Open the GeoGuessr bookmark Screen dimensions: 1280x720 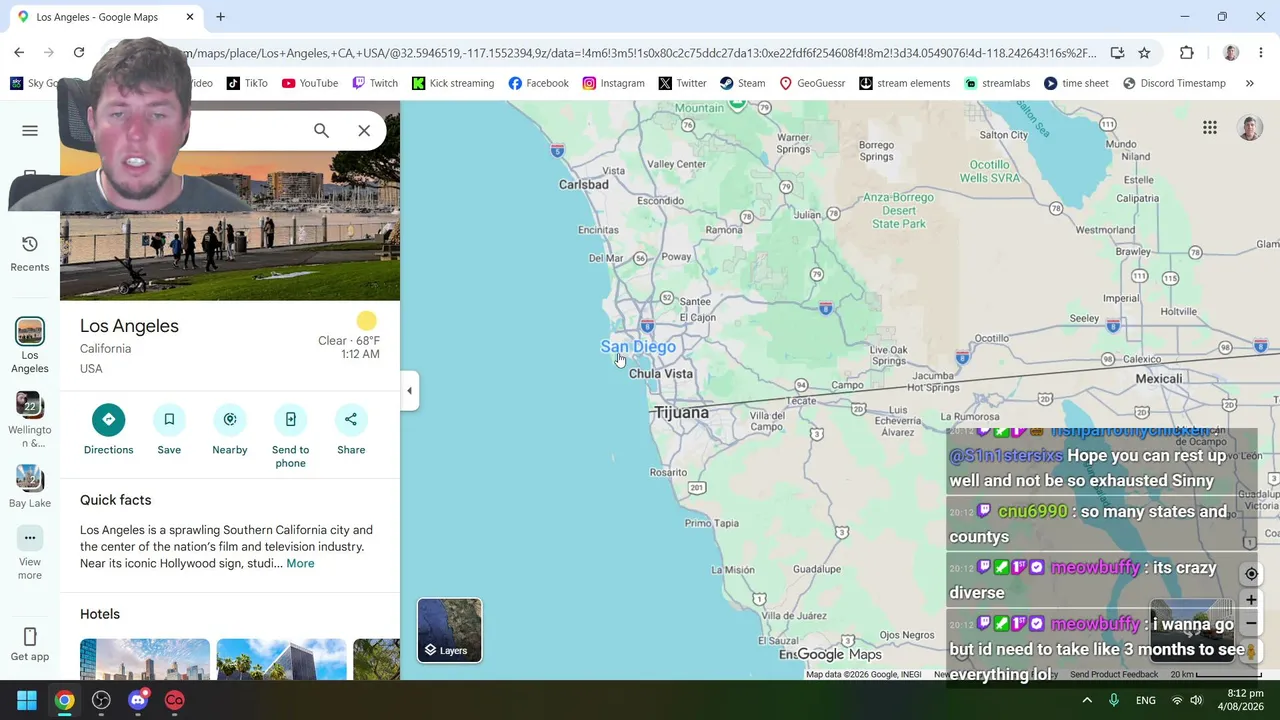812,83
